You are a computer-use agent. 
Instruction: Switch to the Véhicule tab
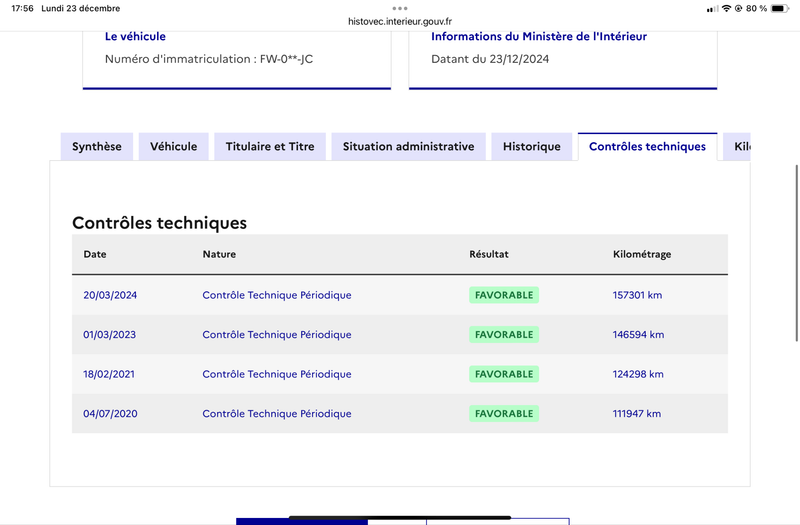[173, 146]
